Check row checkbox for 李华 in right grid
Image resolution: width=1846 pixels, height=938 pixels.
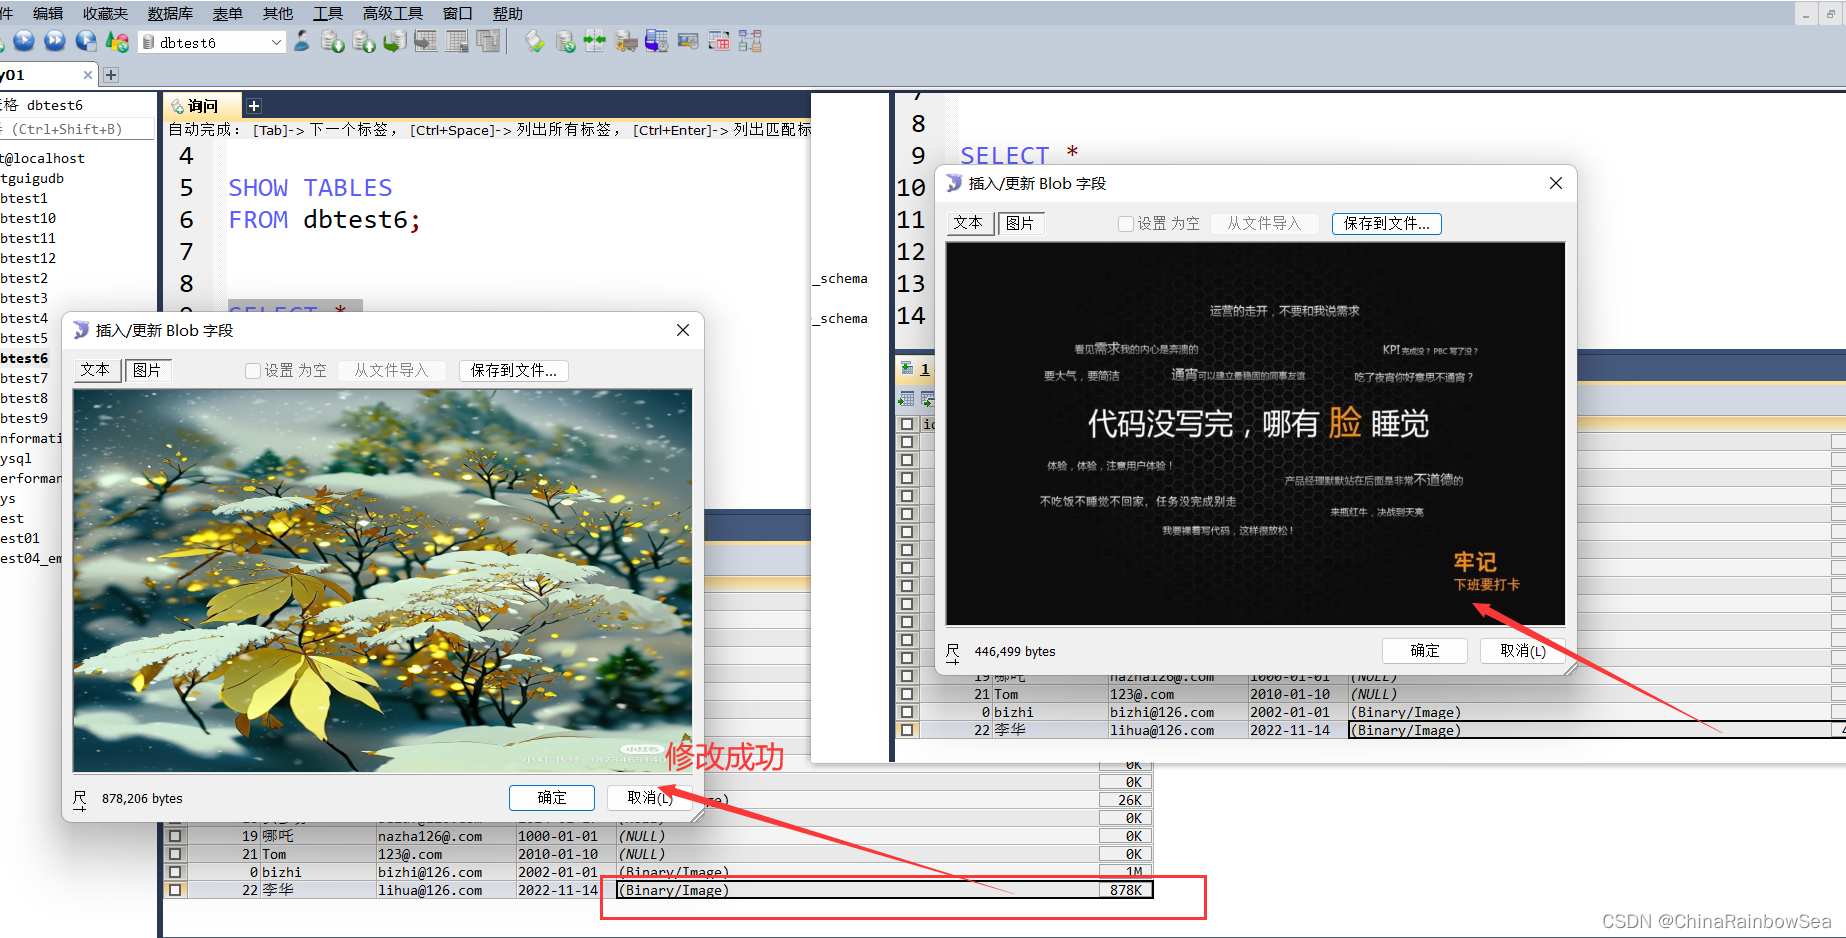[907, 730]
